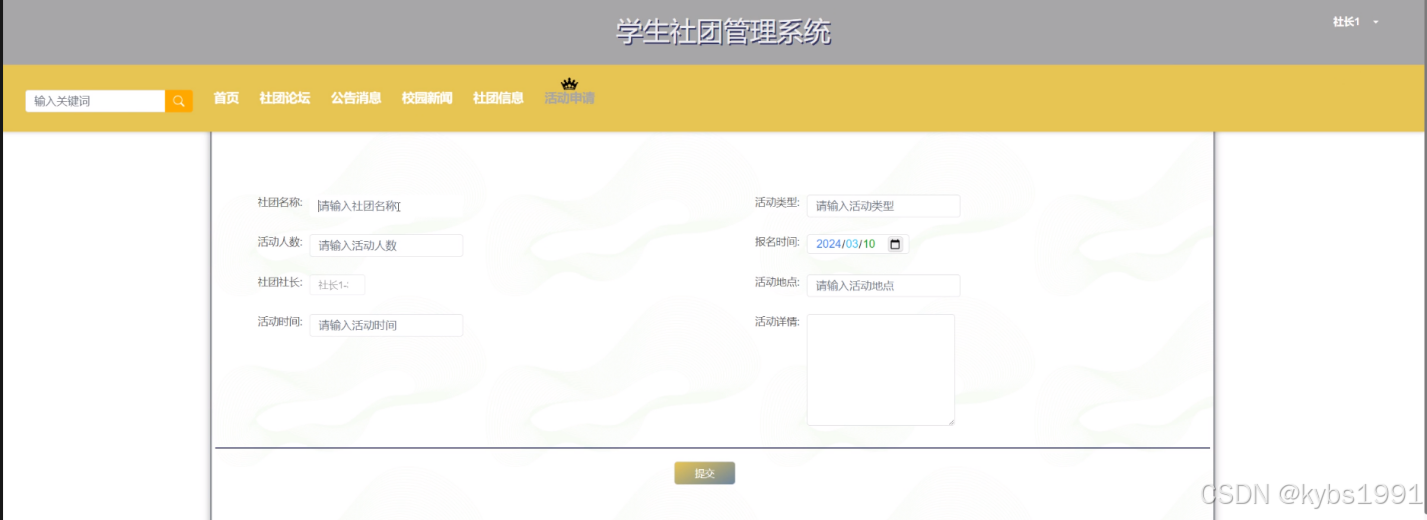Click inside the 活动详情 text area
Image resolution: width=1427 pixels, height=520 pixels.
coord(881,370)
